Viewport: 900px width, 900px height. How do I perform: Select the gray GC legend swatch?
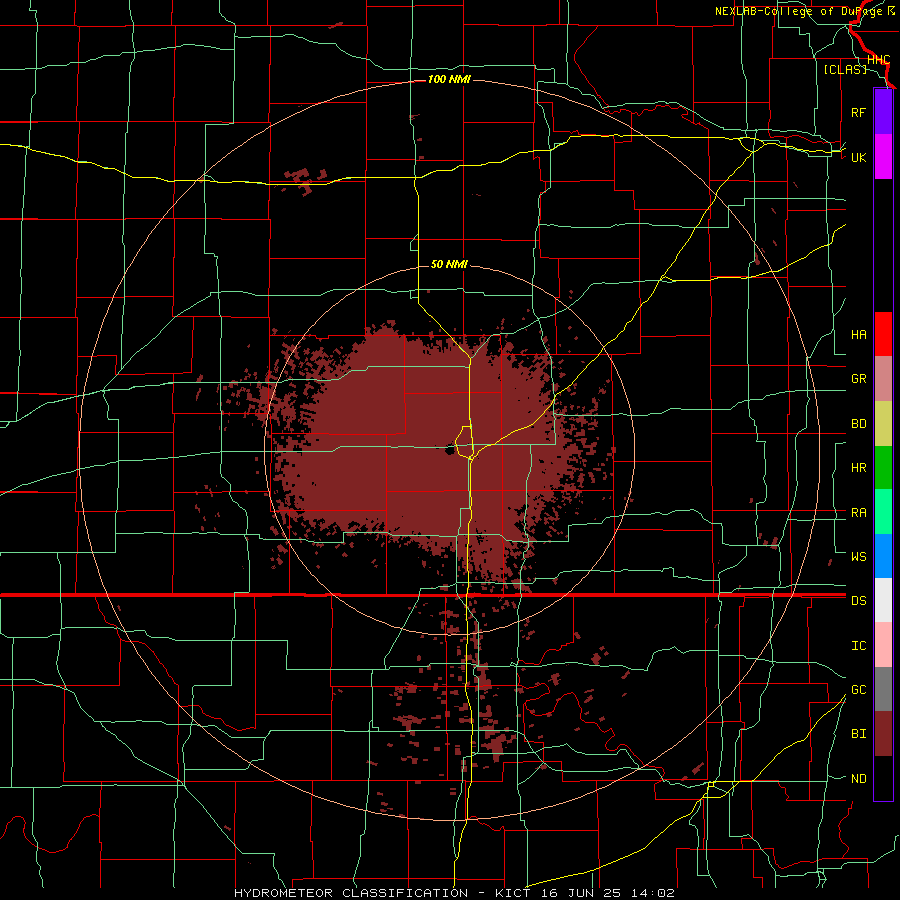click(883, 689)
